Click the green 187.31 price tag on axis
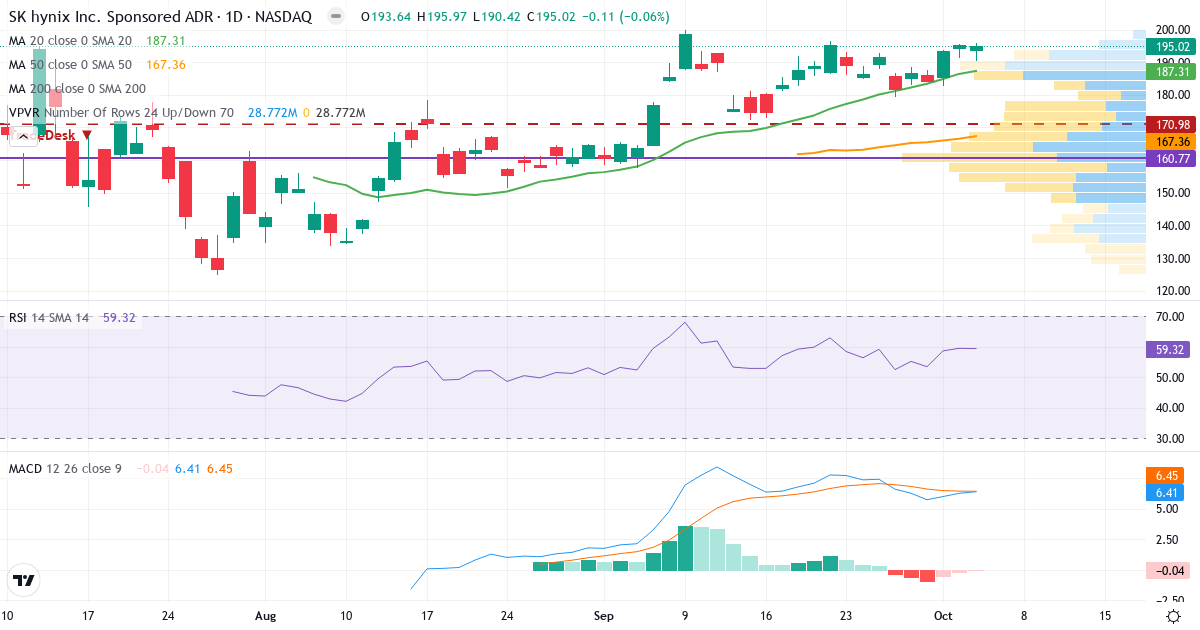This screenshot has height=630, width=1200. [x=1171, y=71]
